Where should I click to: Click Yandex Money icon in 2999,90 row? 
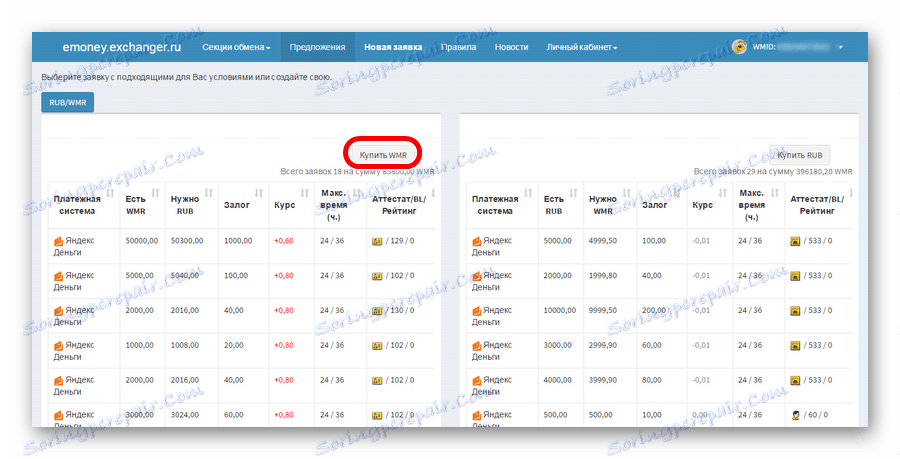click(476, 345)
